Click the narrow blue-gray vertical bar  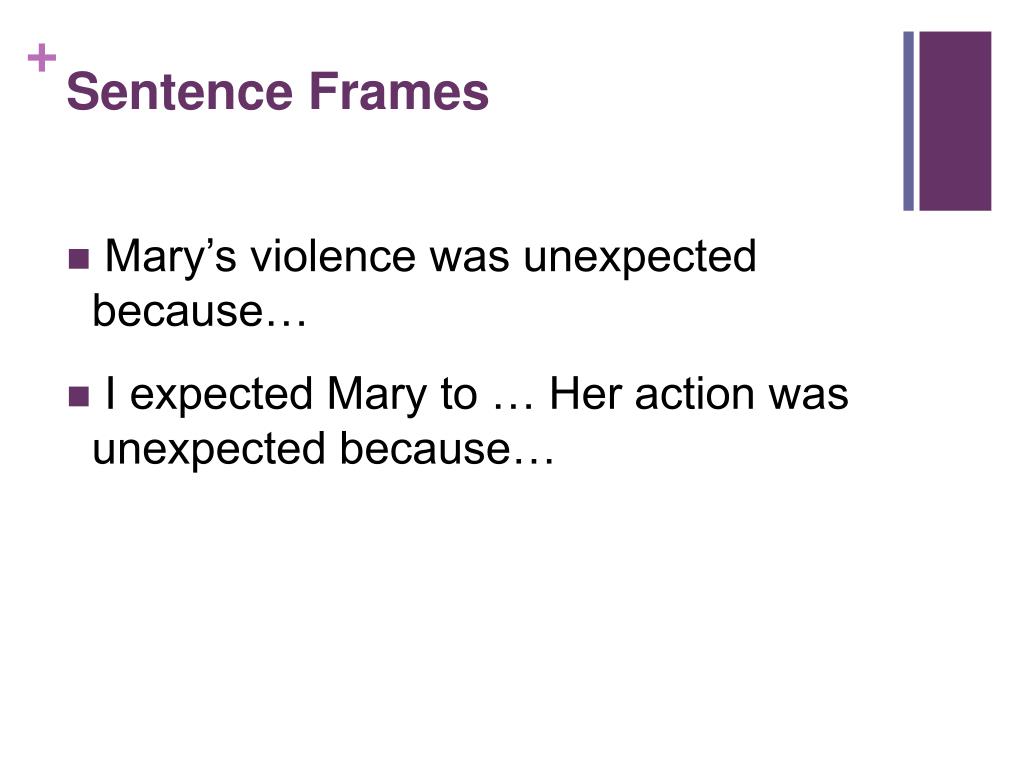pos(909,121)
